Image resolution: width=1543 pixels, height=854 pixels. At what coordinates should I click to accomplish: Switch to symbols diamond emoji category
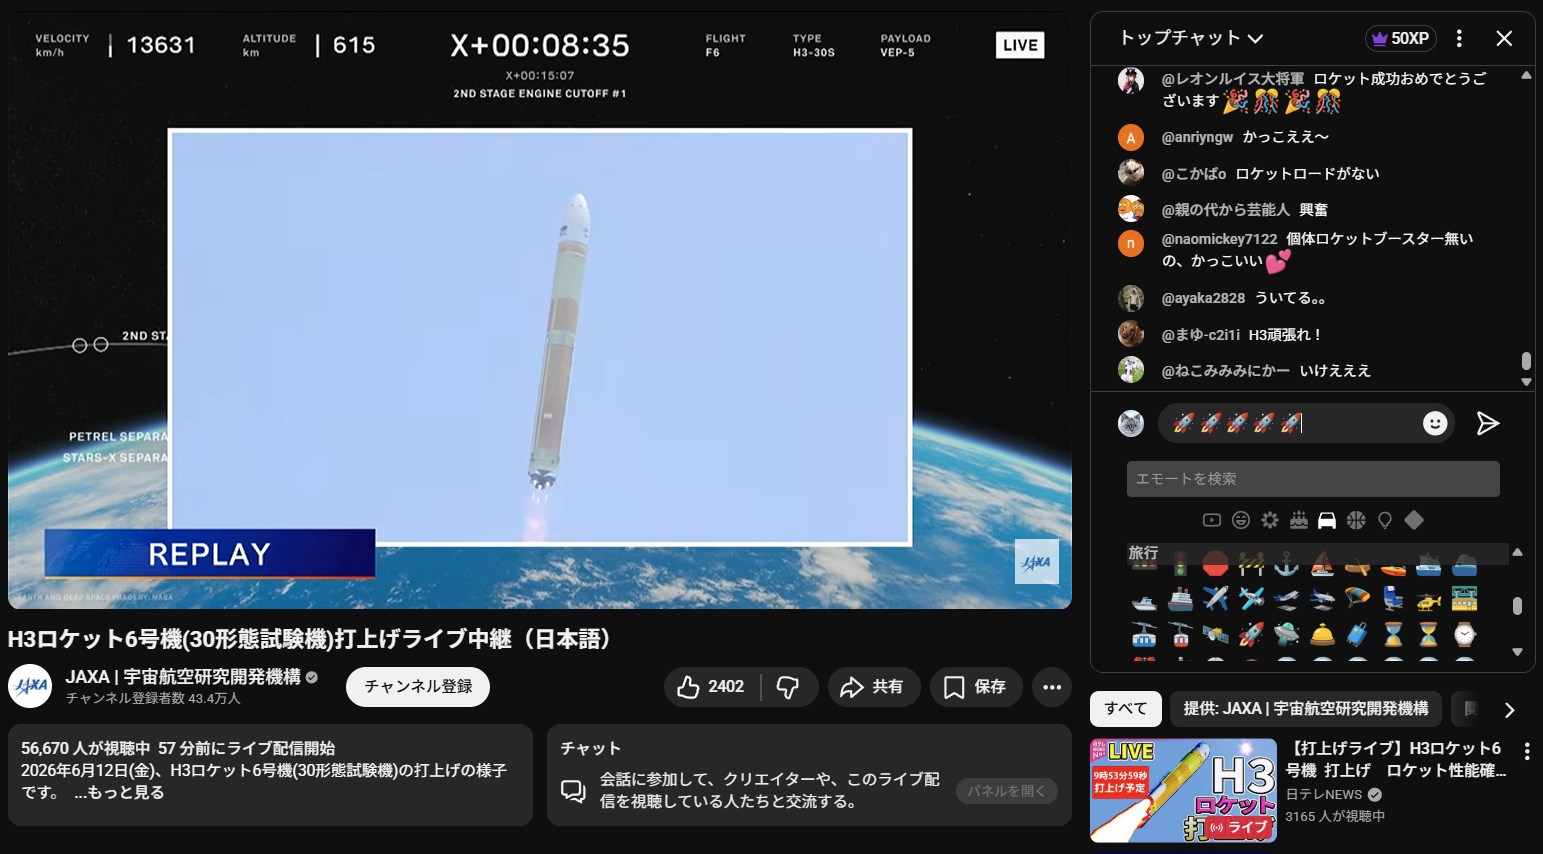(1414, 520)
